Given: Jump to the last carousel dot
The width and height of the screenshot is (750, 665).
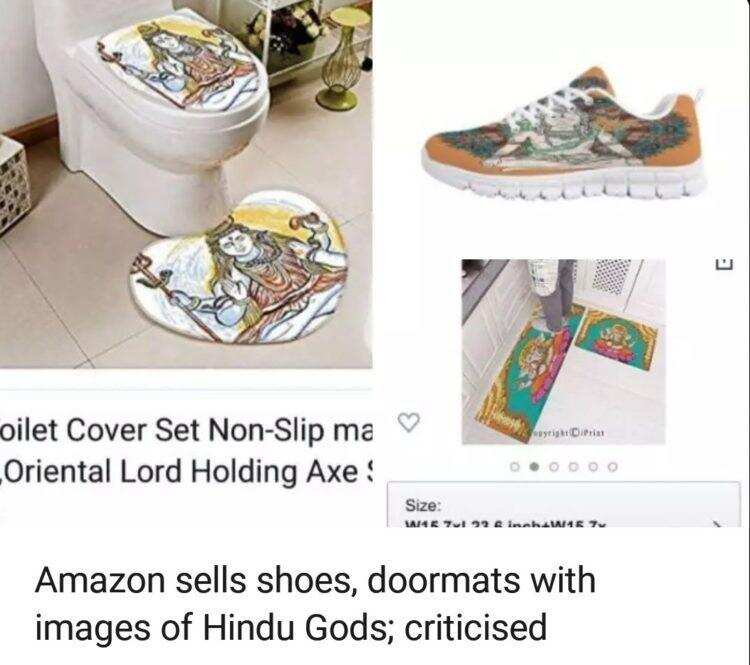Looking at the screenshot, I should tap(613, 466).
